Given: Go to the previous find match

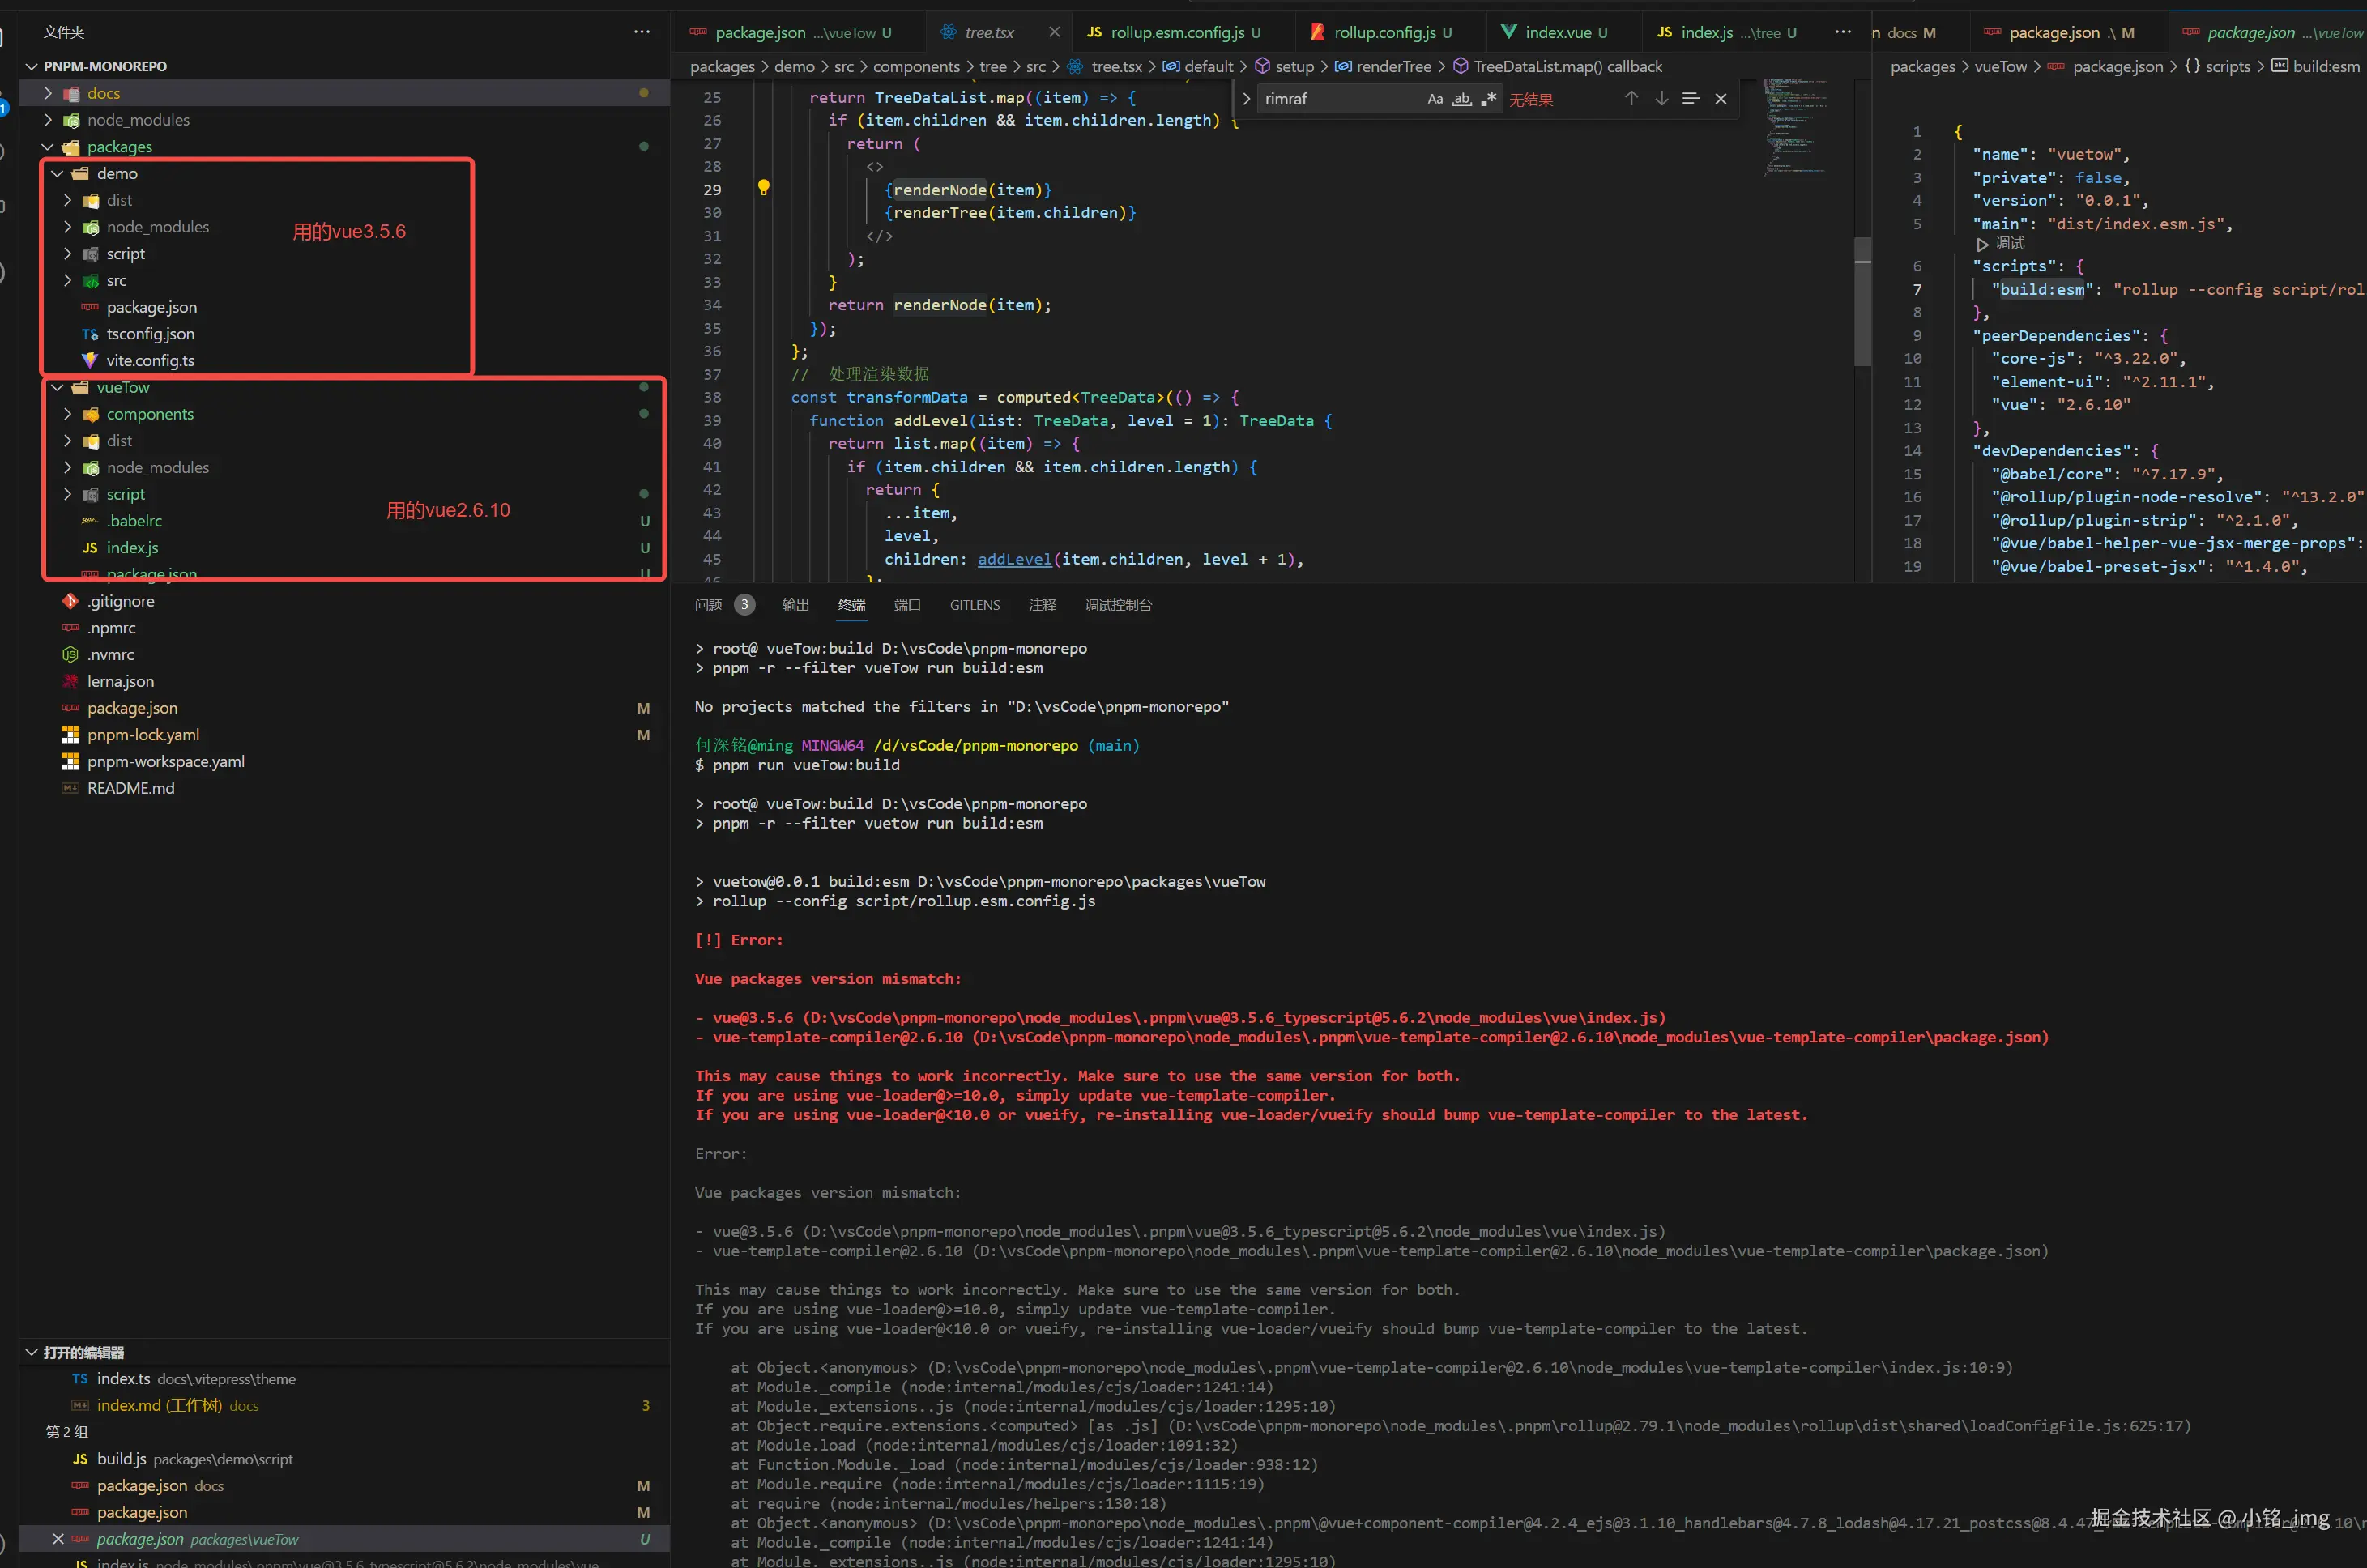Looking at the screenshot, I should click(x=1631, y=99).
